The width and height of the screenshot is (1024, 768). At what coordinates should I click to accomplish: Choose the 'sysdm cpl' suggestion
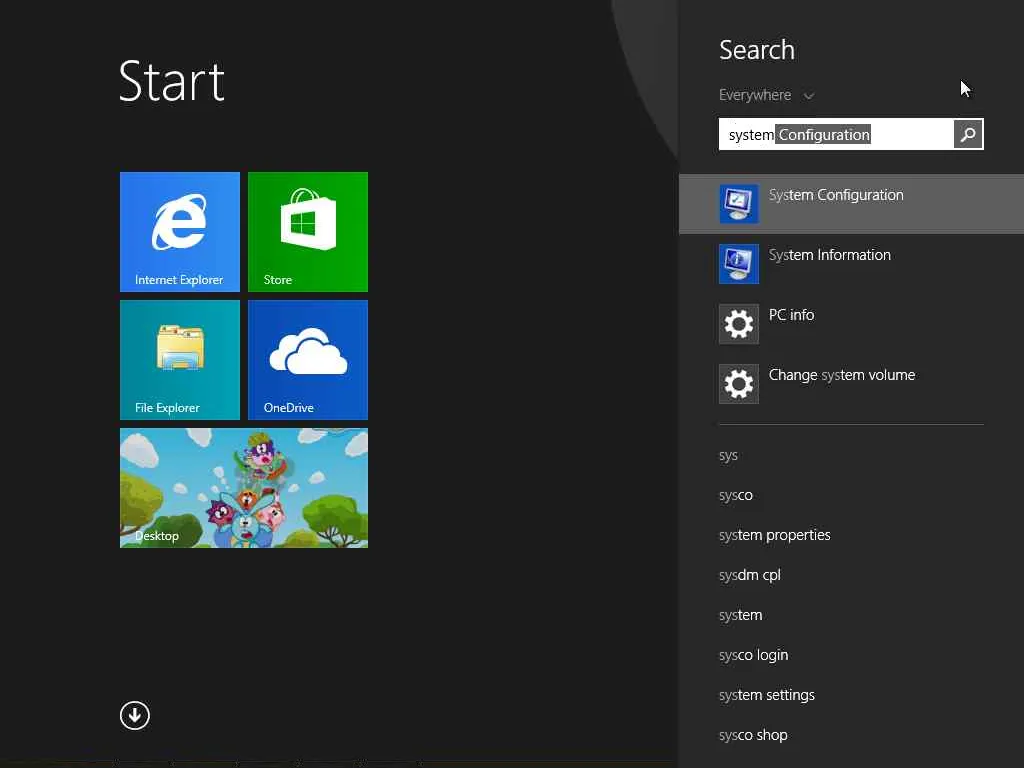[750, 575]
